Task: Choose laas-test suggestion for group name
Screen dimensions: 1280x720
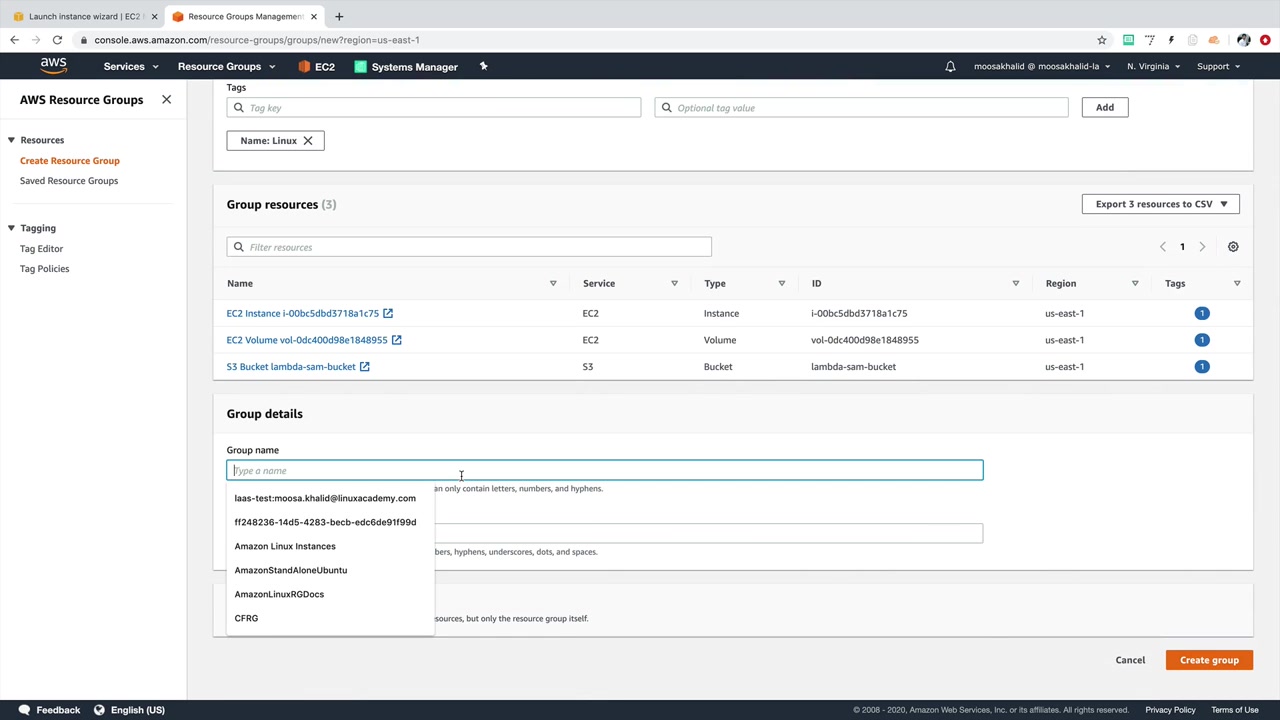Action: pyautogui.click(x=325, y=498)
